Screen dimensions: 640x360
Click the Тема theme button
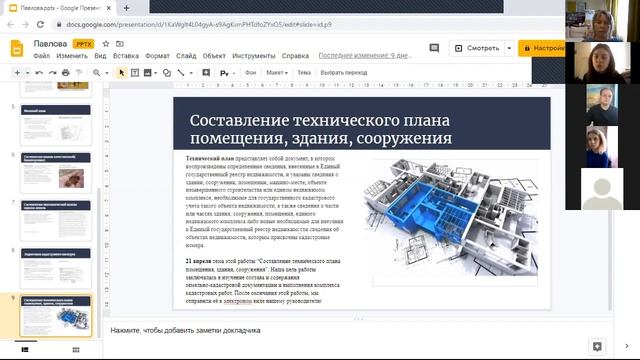click(304, 73)
